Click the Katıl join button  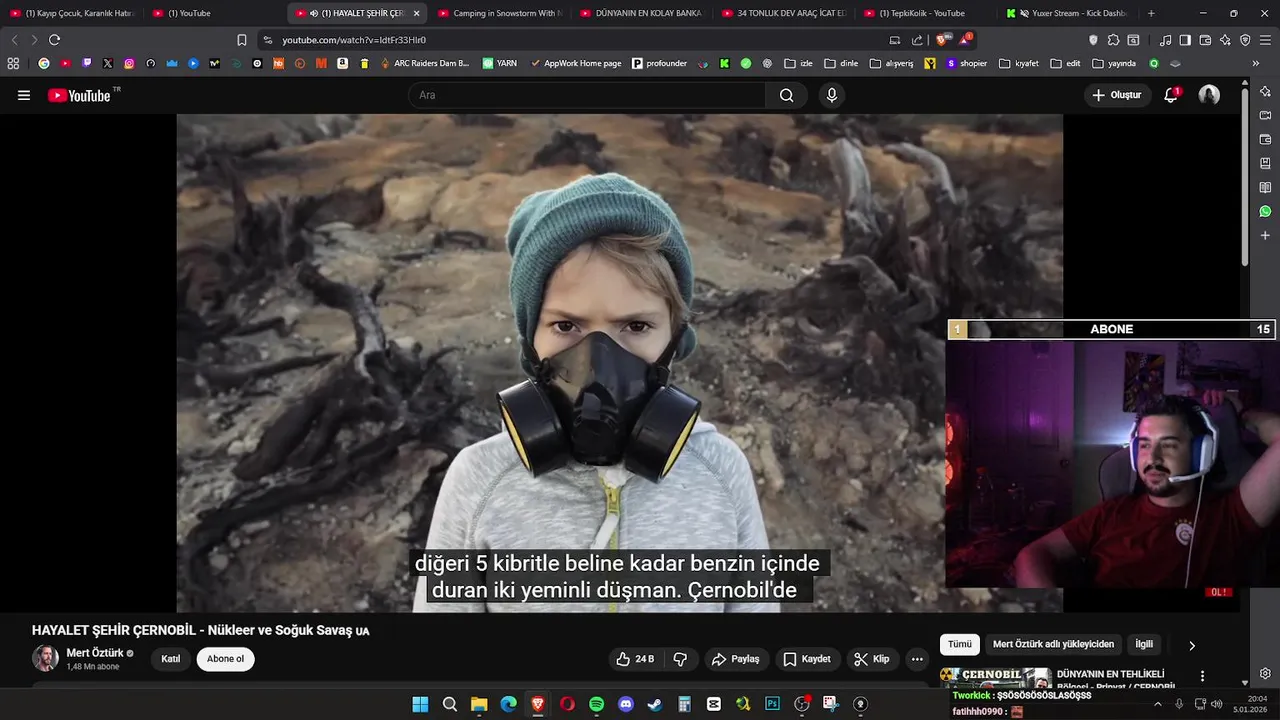click(x=171, y=659)
